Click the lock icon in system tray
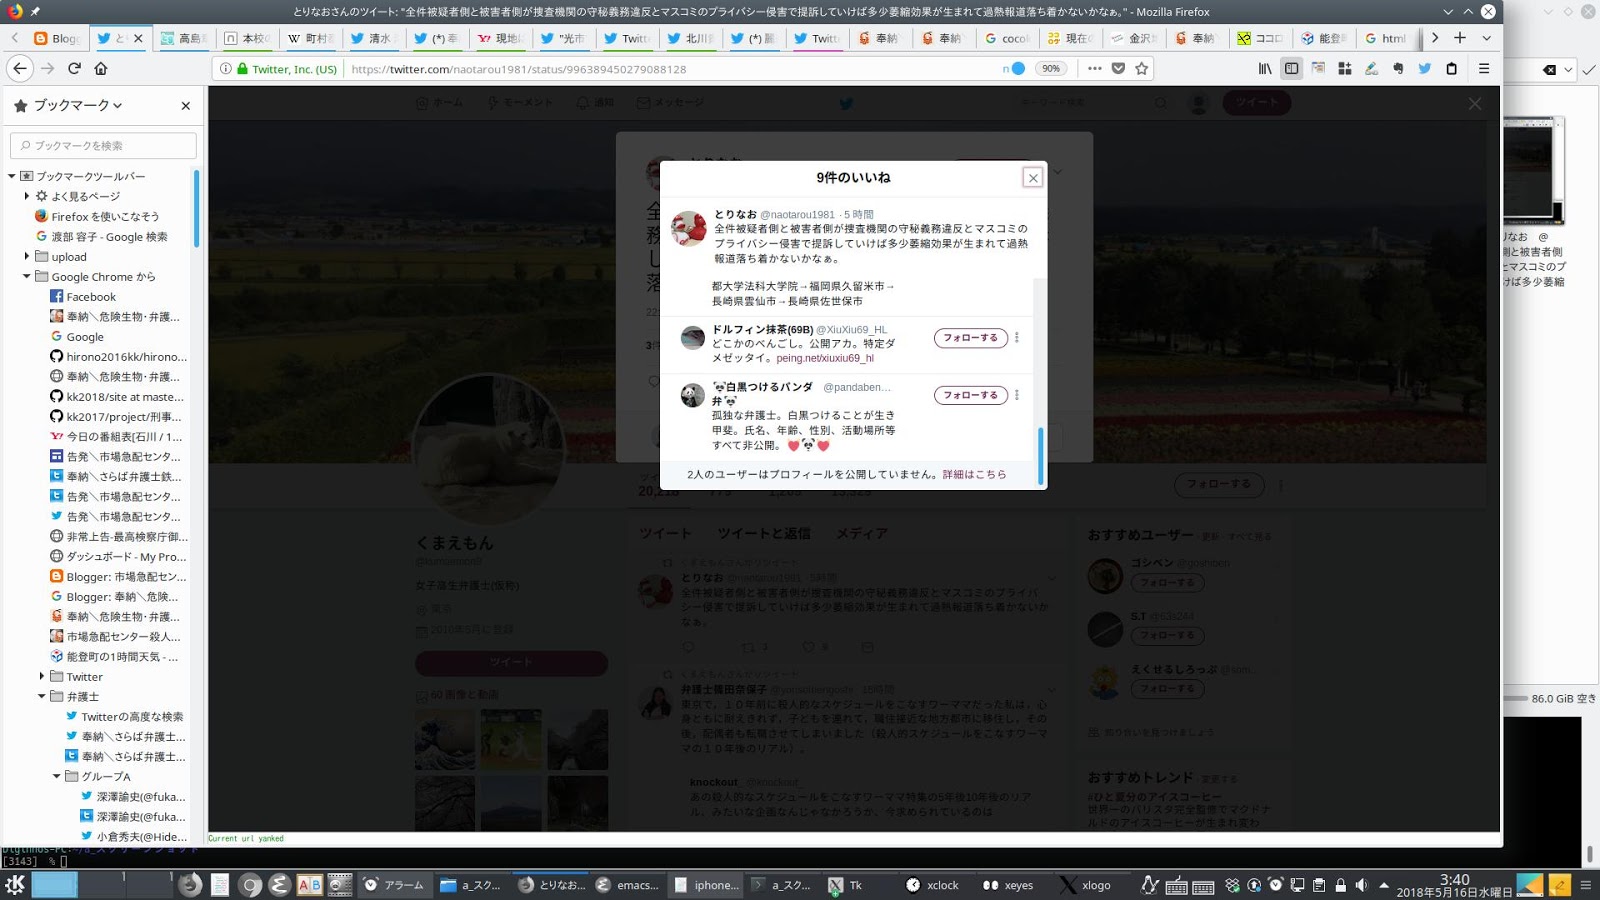The height and width of the screenshot is (900, 1600). pos(1341,885)
